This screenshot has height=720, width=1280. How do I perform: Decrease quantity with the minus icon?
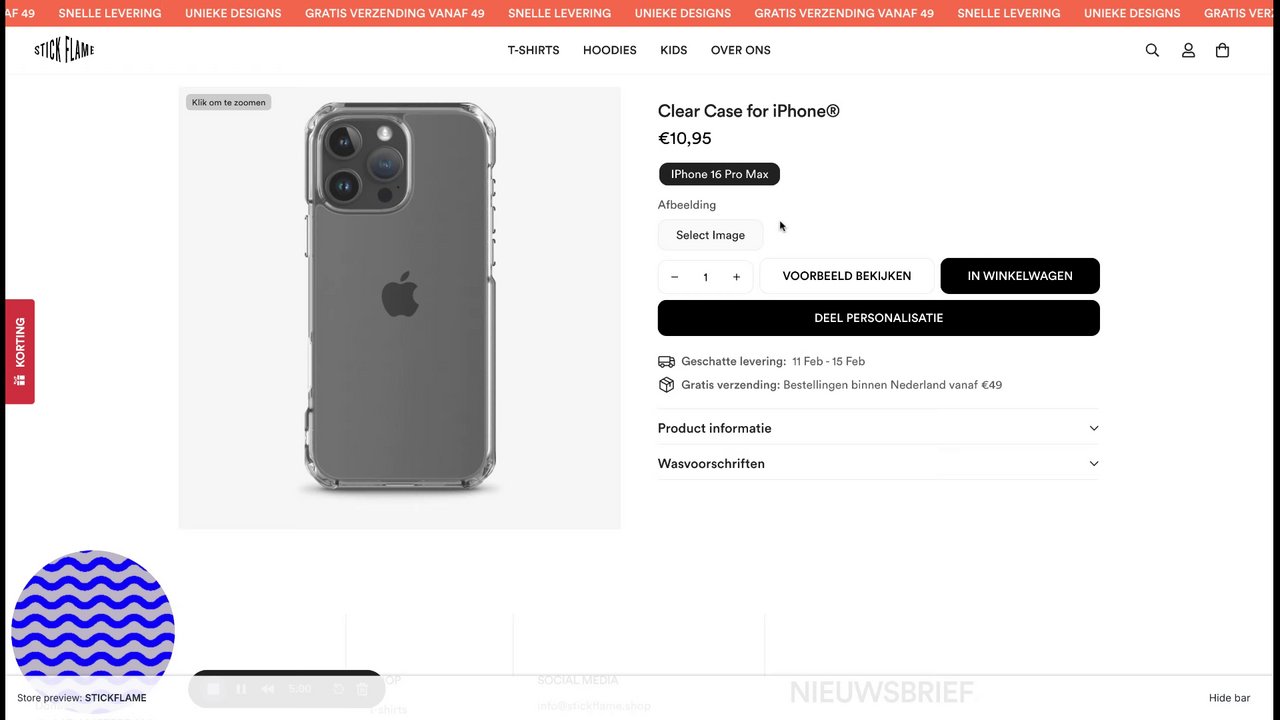click(x=675, y=277)
